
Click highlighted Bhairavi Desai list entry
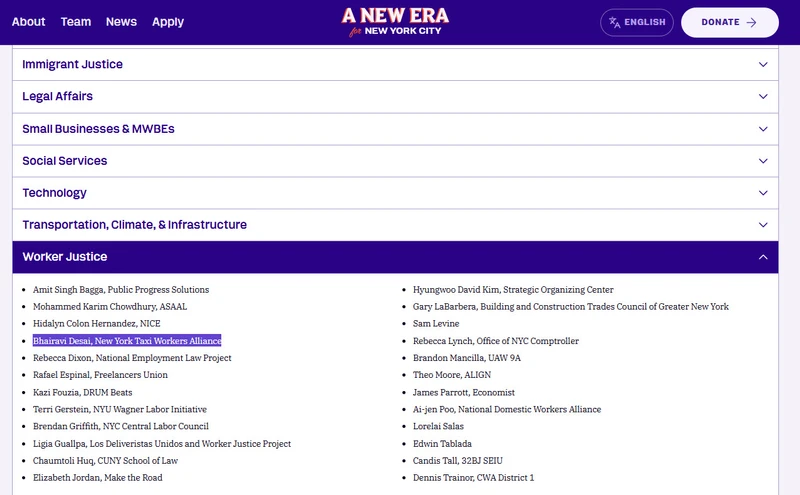(x=127, y=340)
